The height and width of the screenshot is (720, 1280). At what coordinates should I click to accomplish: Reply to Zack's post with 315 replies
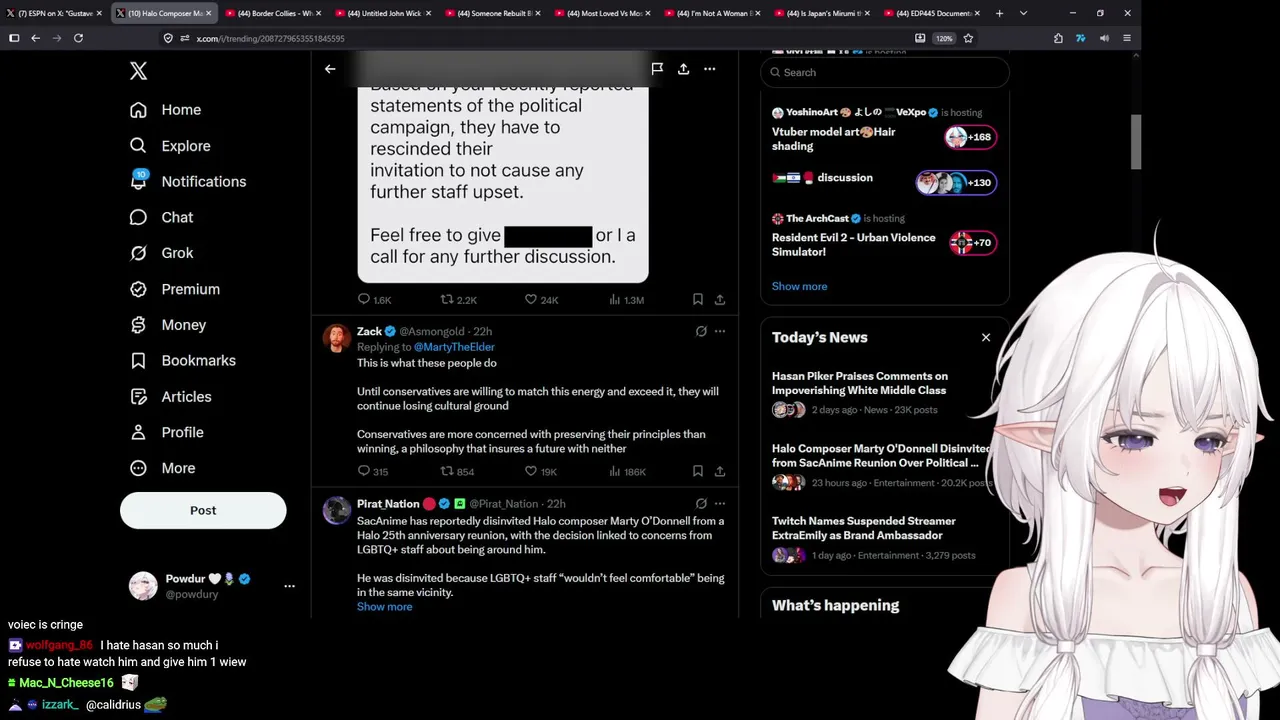(373, 471)
